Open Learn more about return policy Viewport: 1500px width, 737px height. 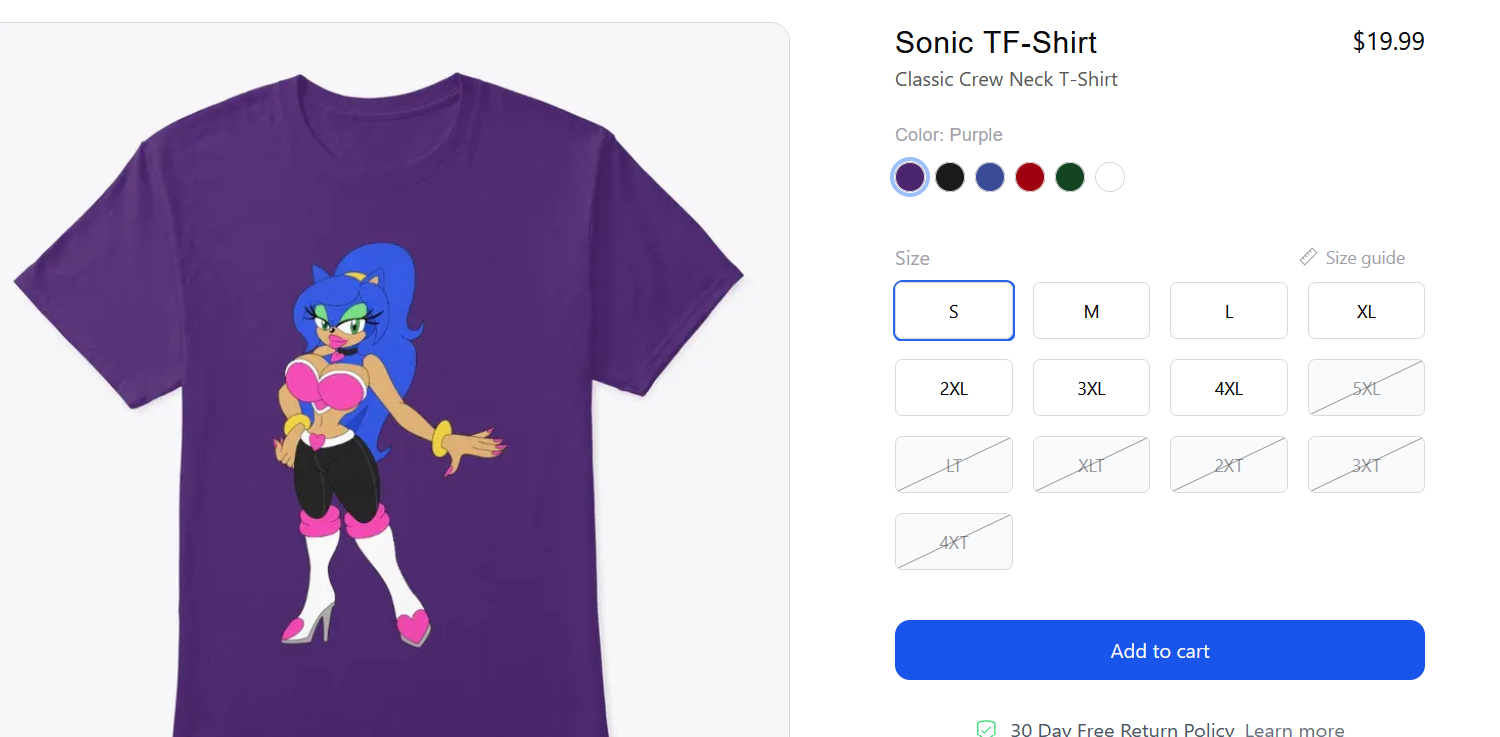tap(1294, 729)
